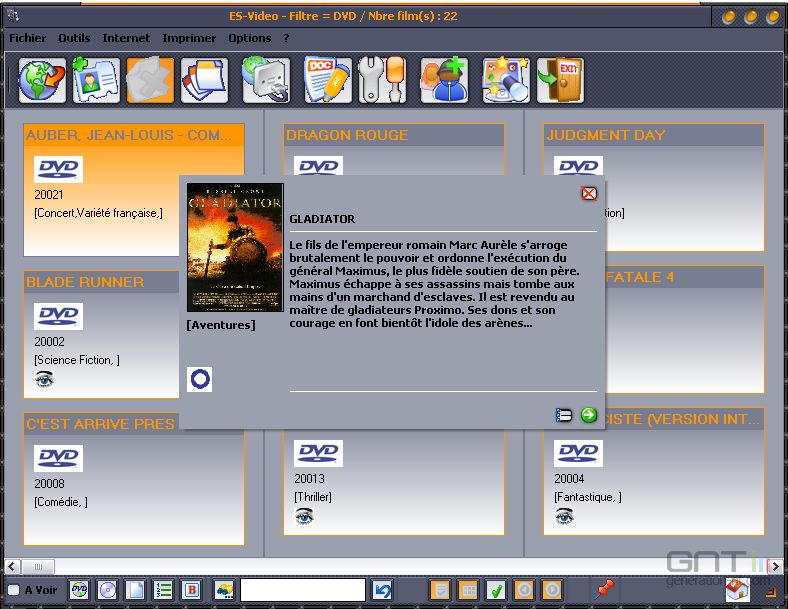This screenshot has height=609, width=788.
Task: Select the C'EST ARRIVE PRES card title
Action: coord(101,424)
